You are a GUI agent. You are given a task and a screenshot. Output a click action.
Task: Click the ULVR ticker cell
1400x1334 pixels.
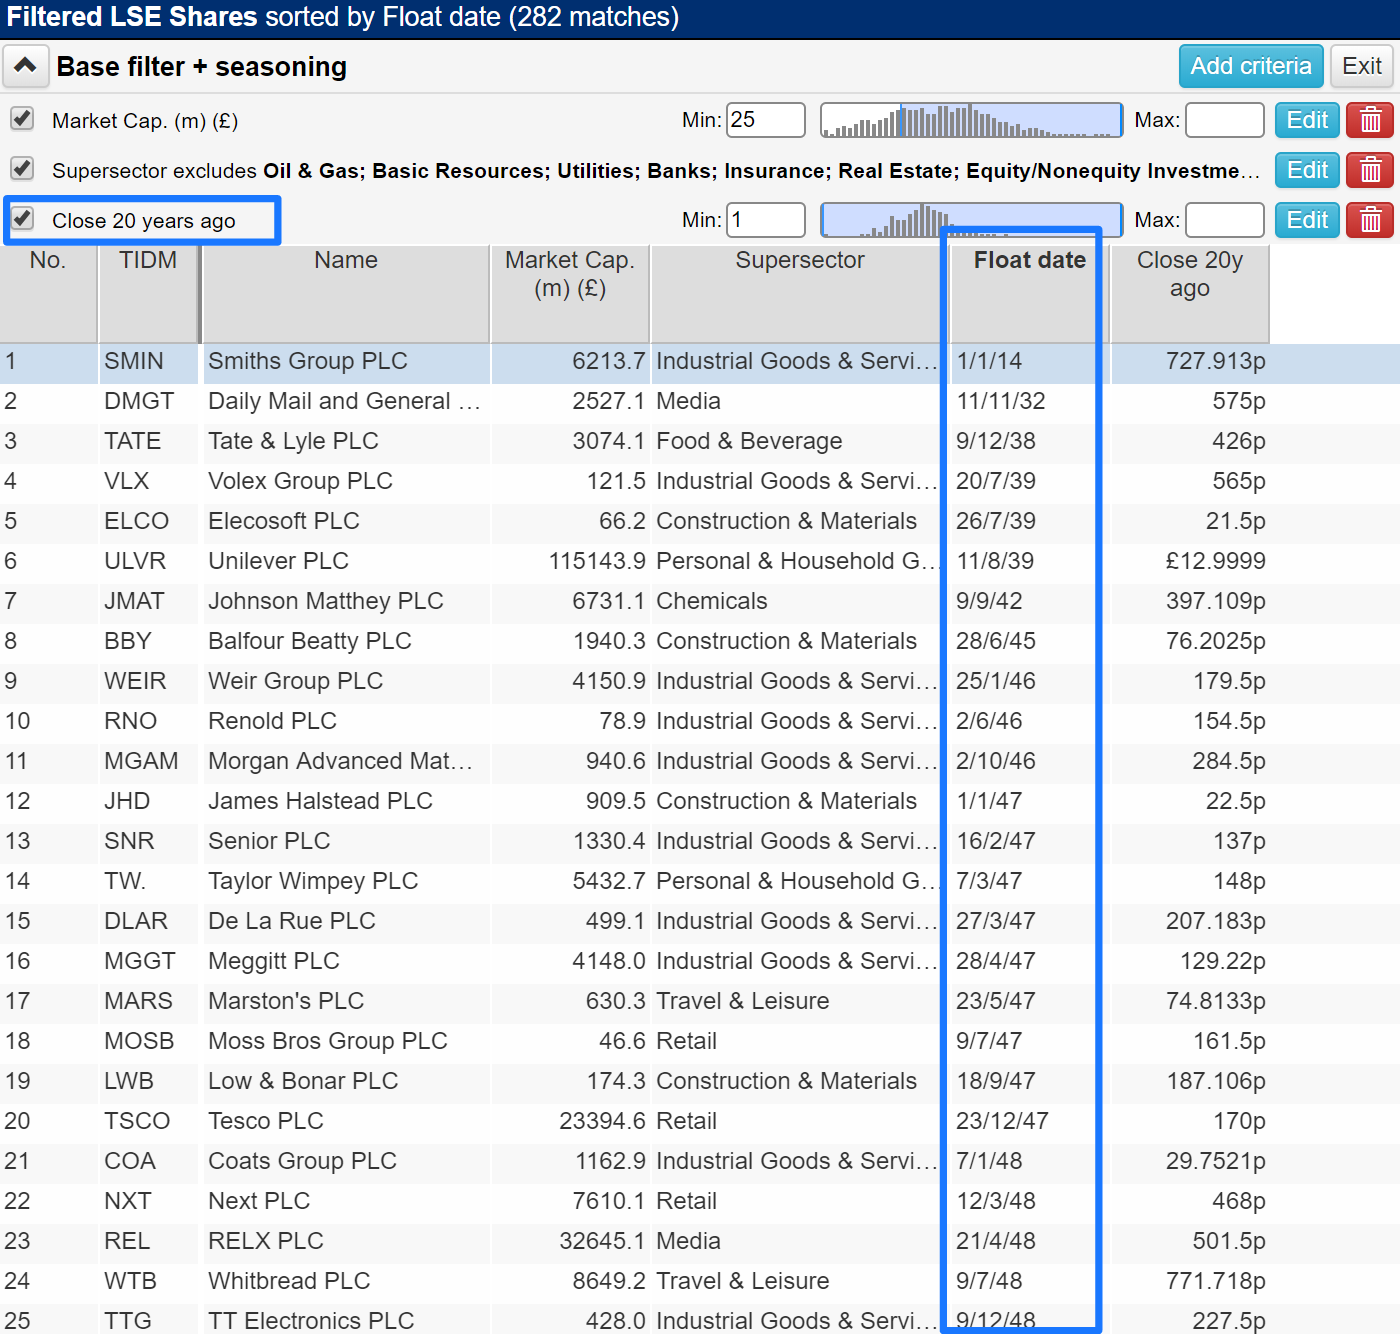[135, 561]
